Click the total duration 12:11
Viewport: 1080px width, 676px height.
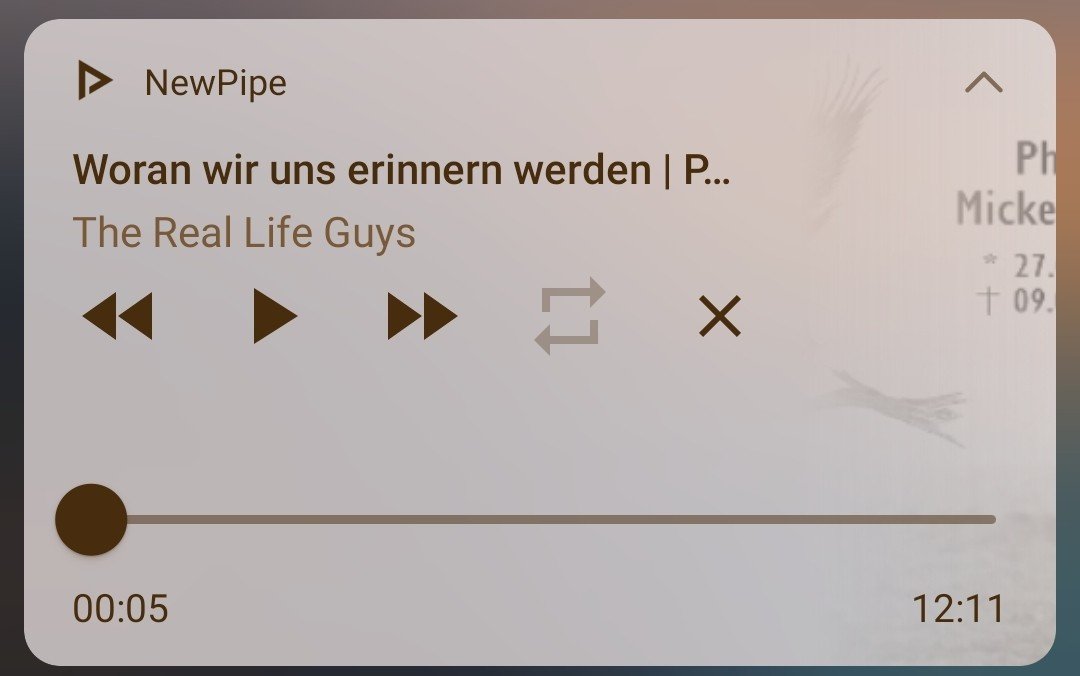(958, 608)
